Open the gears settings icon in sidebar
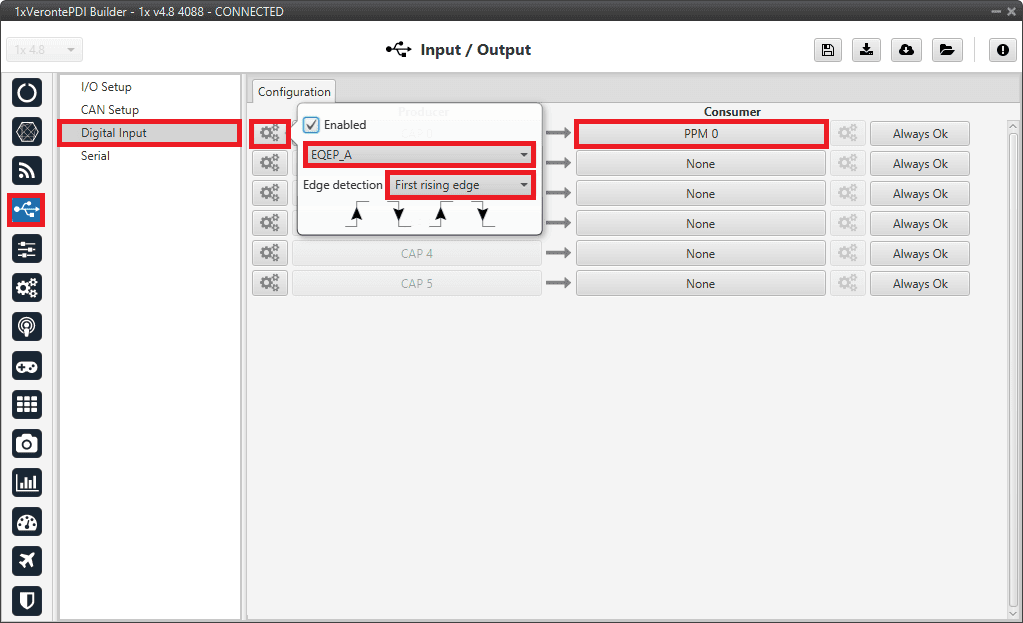Screen dimensions: 1023x623 click(27, 287)
